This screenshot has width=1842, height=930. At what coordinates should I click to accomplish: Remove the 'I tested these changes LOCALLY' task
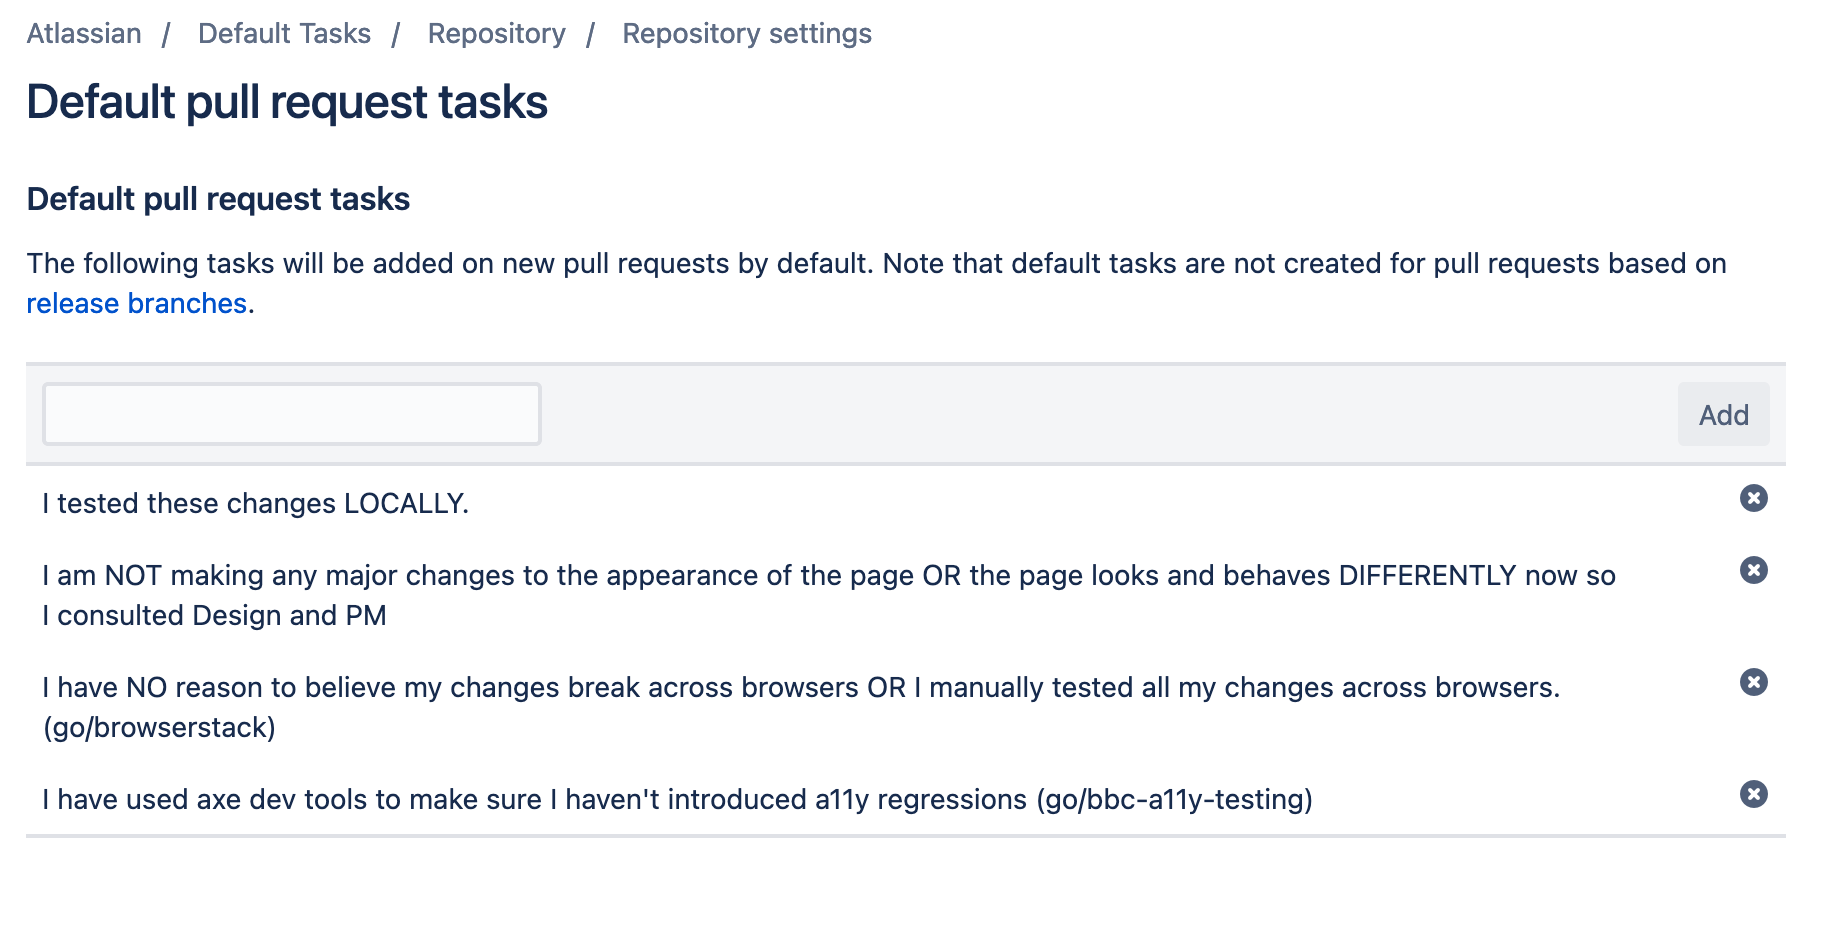(1753, 498)
